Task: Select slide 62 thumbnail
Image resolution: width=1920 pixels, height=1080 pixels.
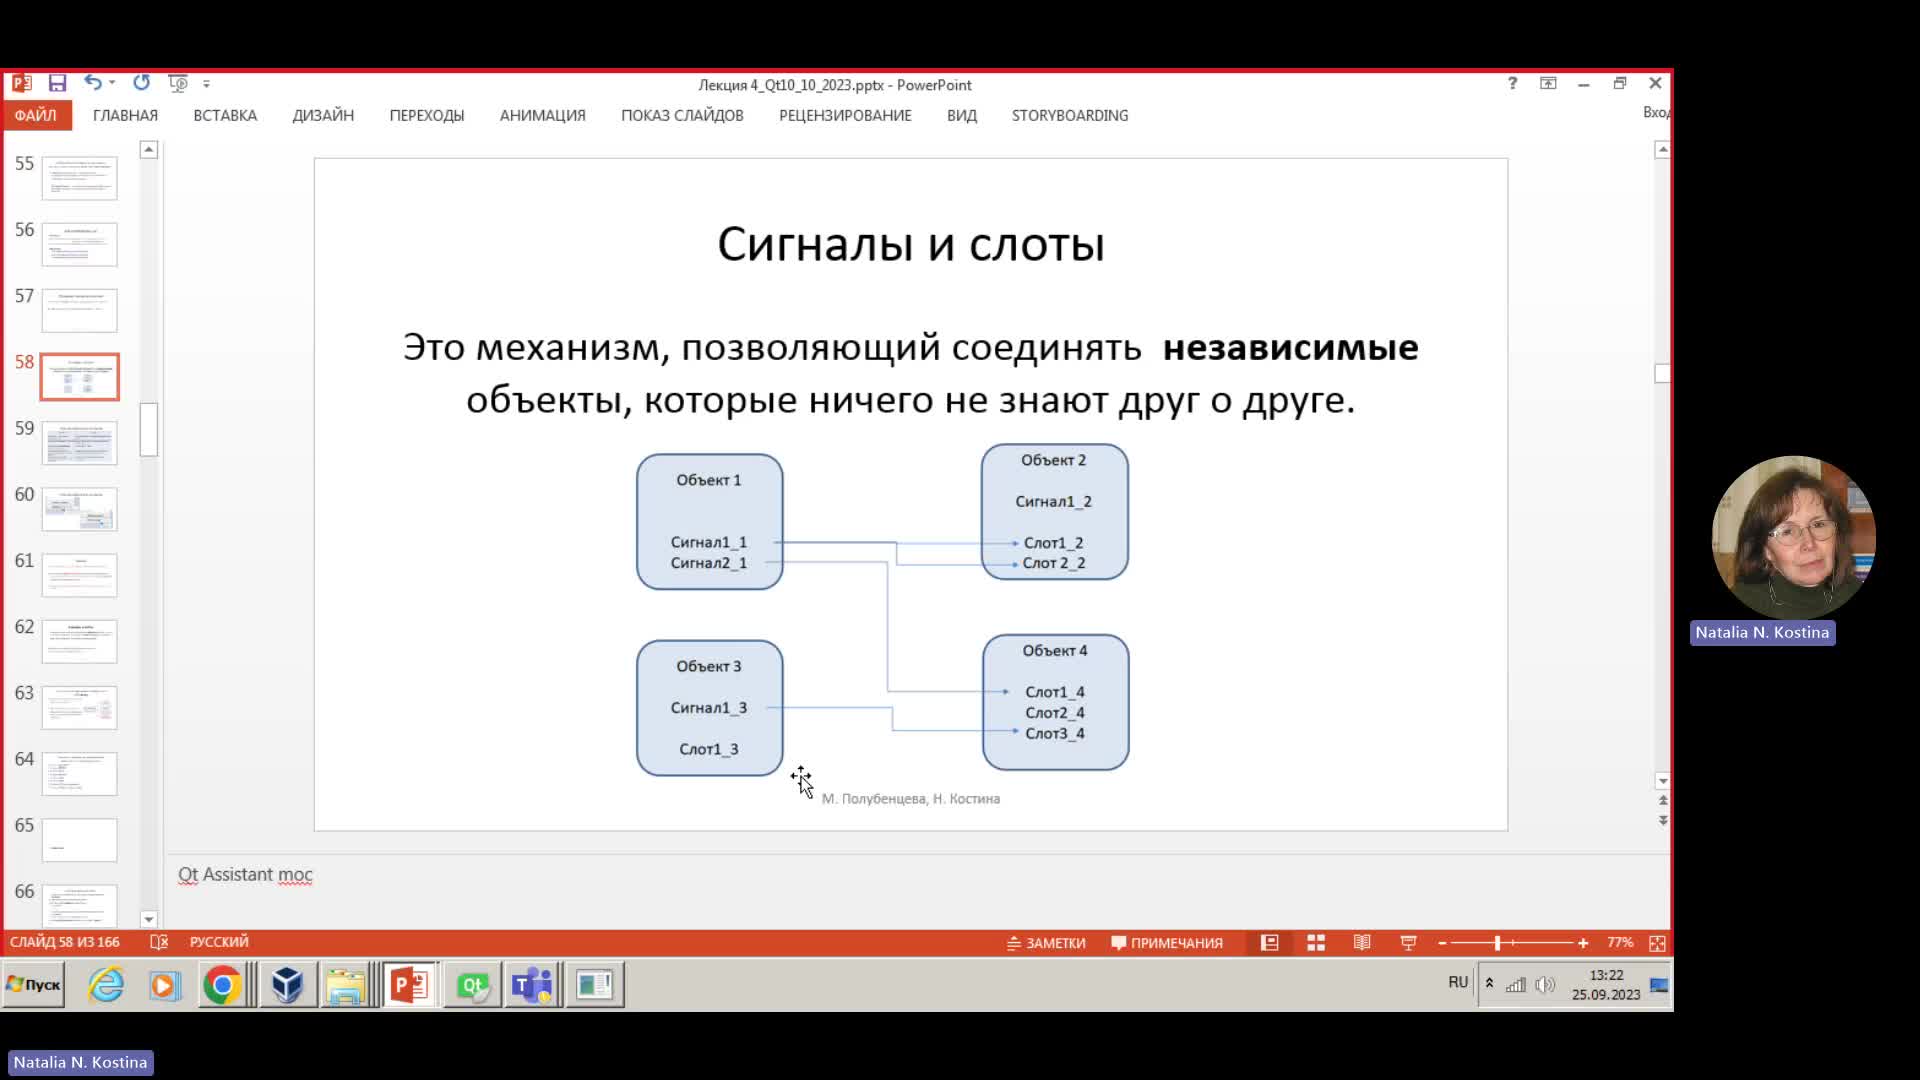Action: pyautogui.click(x=79, y=641)
